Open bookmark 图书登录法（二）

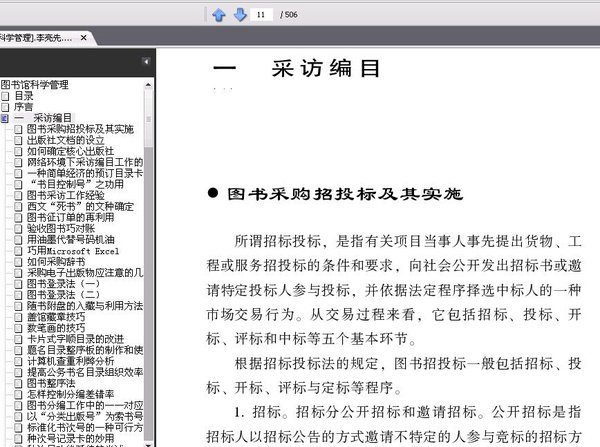click(x=64, y=295)
